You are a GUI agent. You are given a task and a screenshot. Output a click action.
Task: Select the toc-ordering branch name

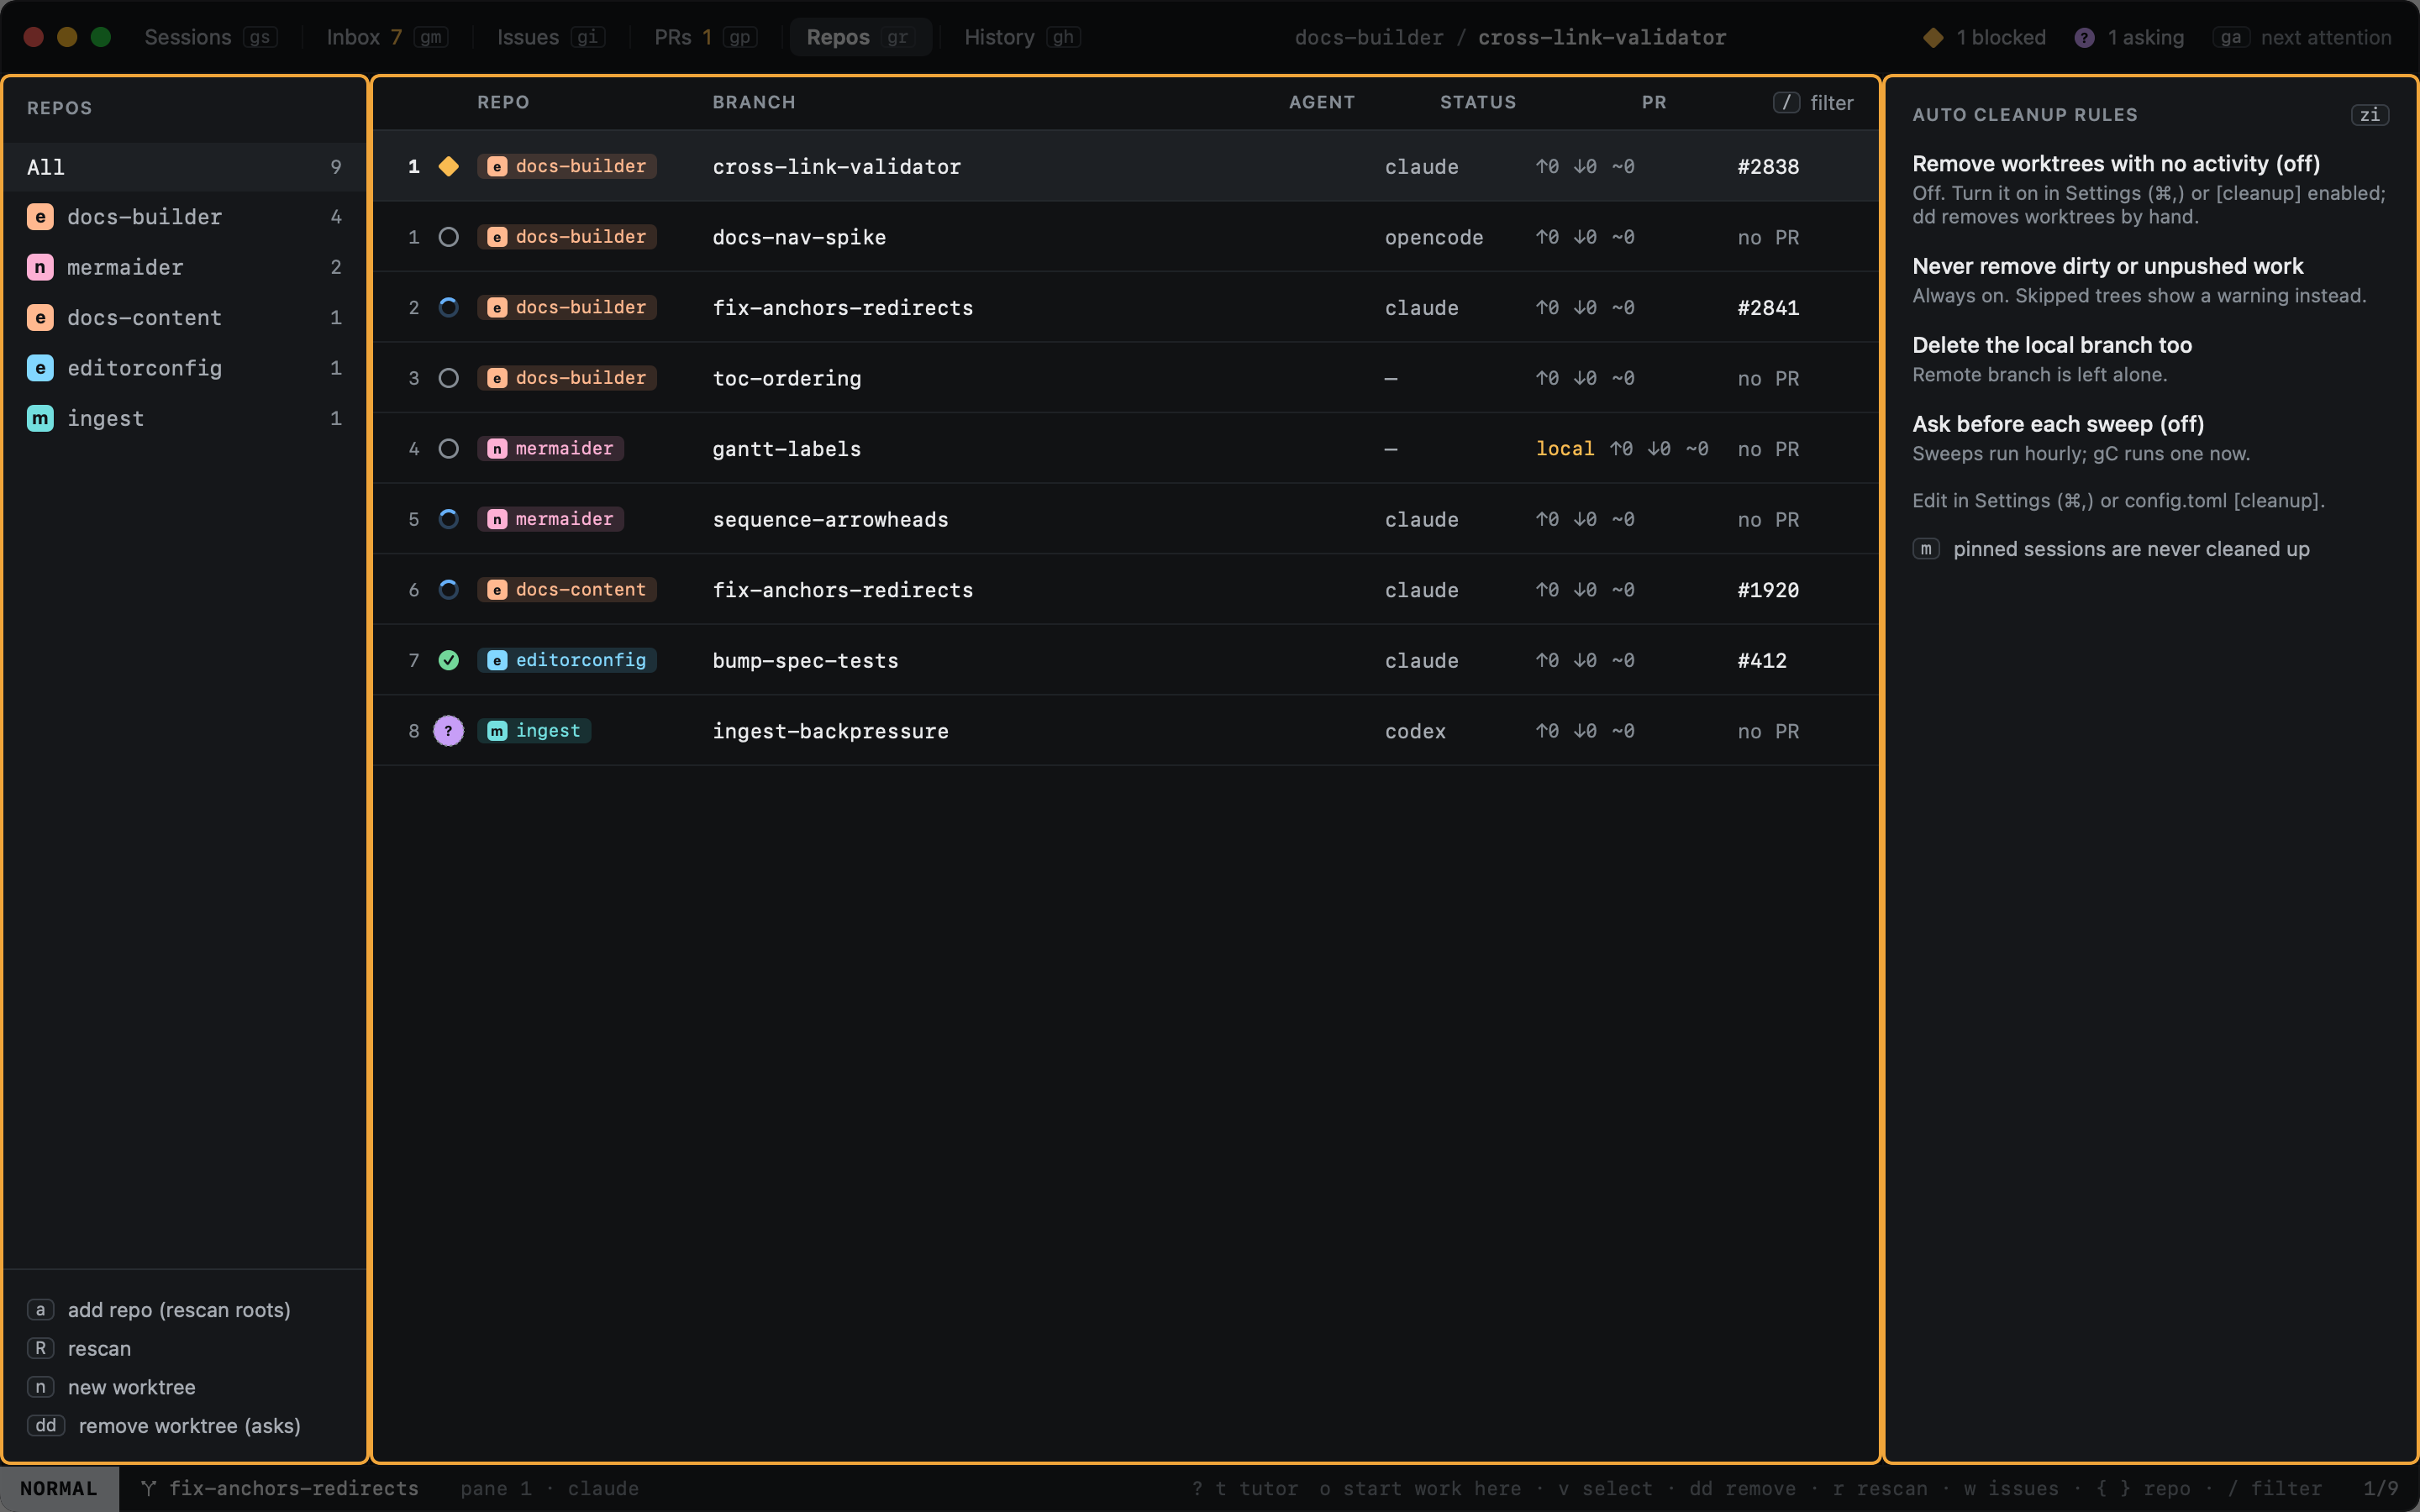point(787,378)
